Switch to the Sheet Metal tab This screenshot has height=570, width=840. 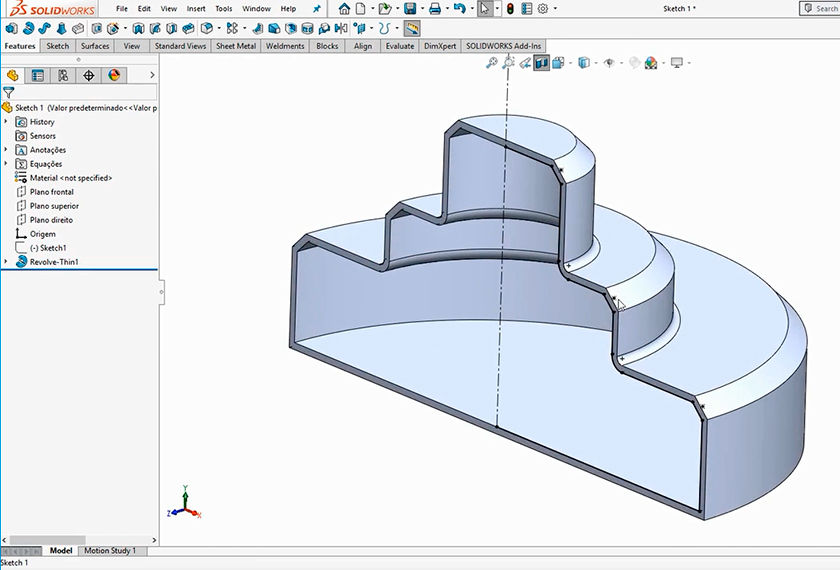pos(236,46)
